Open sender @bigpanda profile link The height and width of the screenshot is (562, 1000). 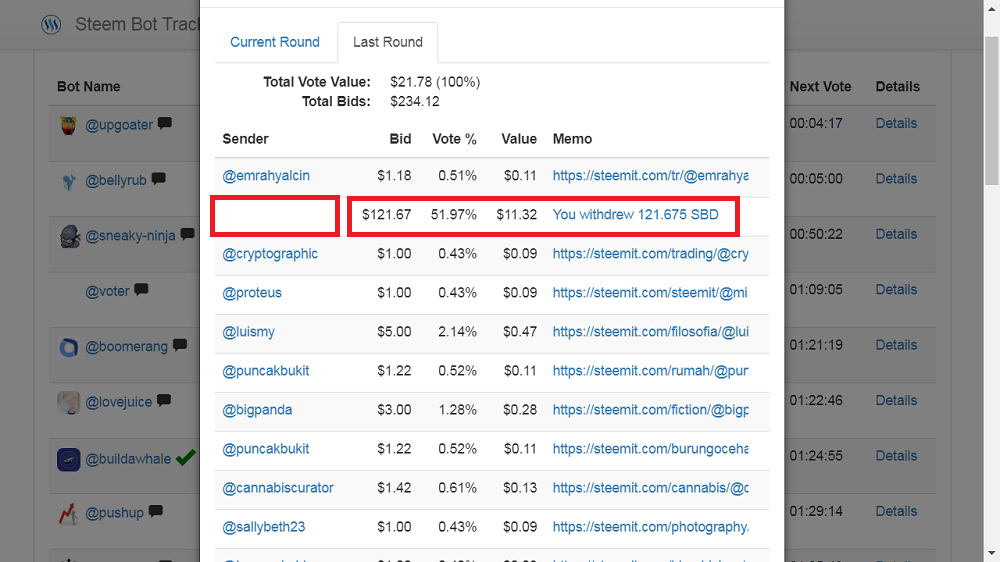click(x=257, y=410)
